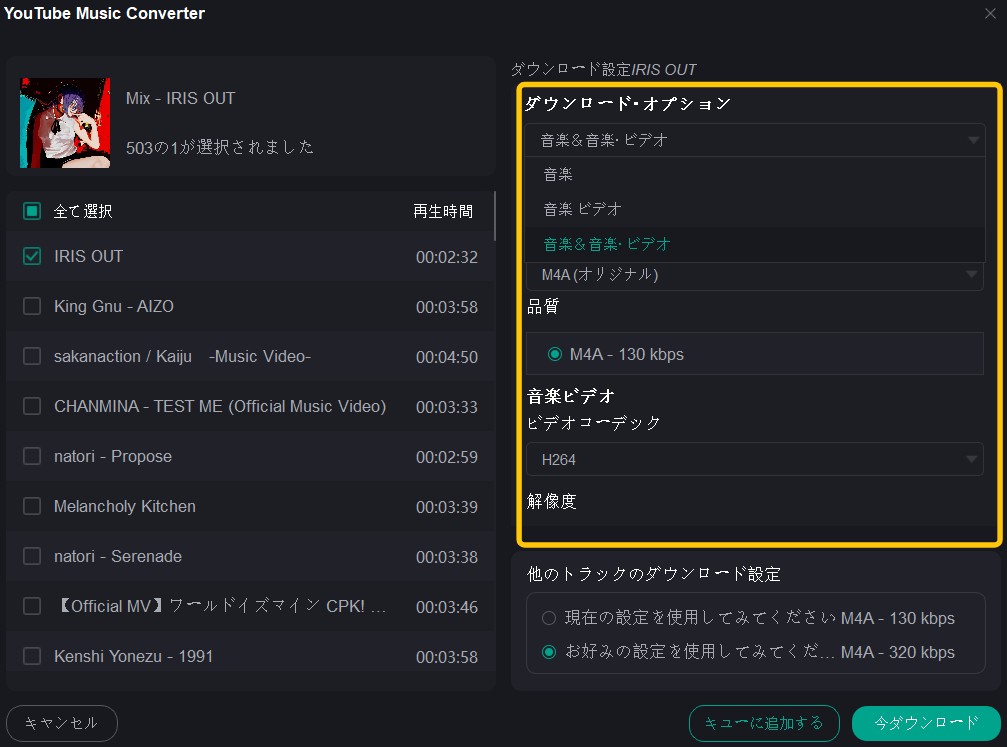Click the 503の1が選択されました text

[x=220, y=147]
